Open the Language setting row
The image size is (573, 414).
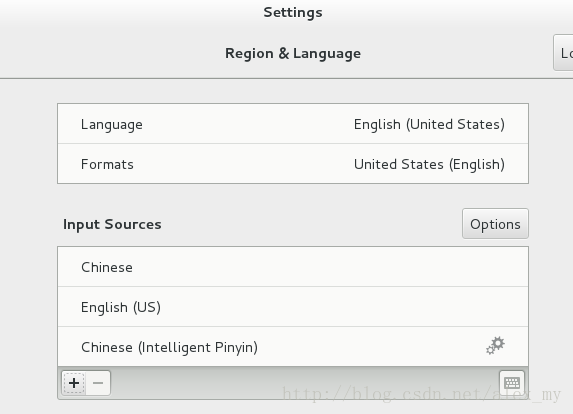293,124
